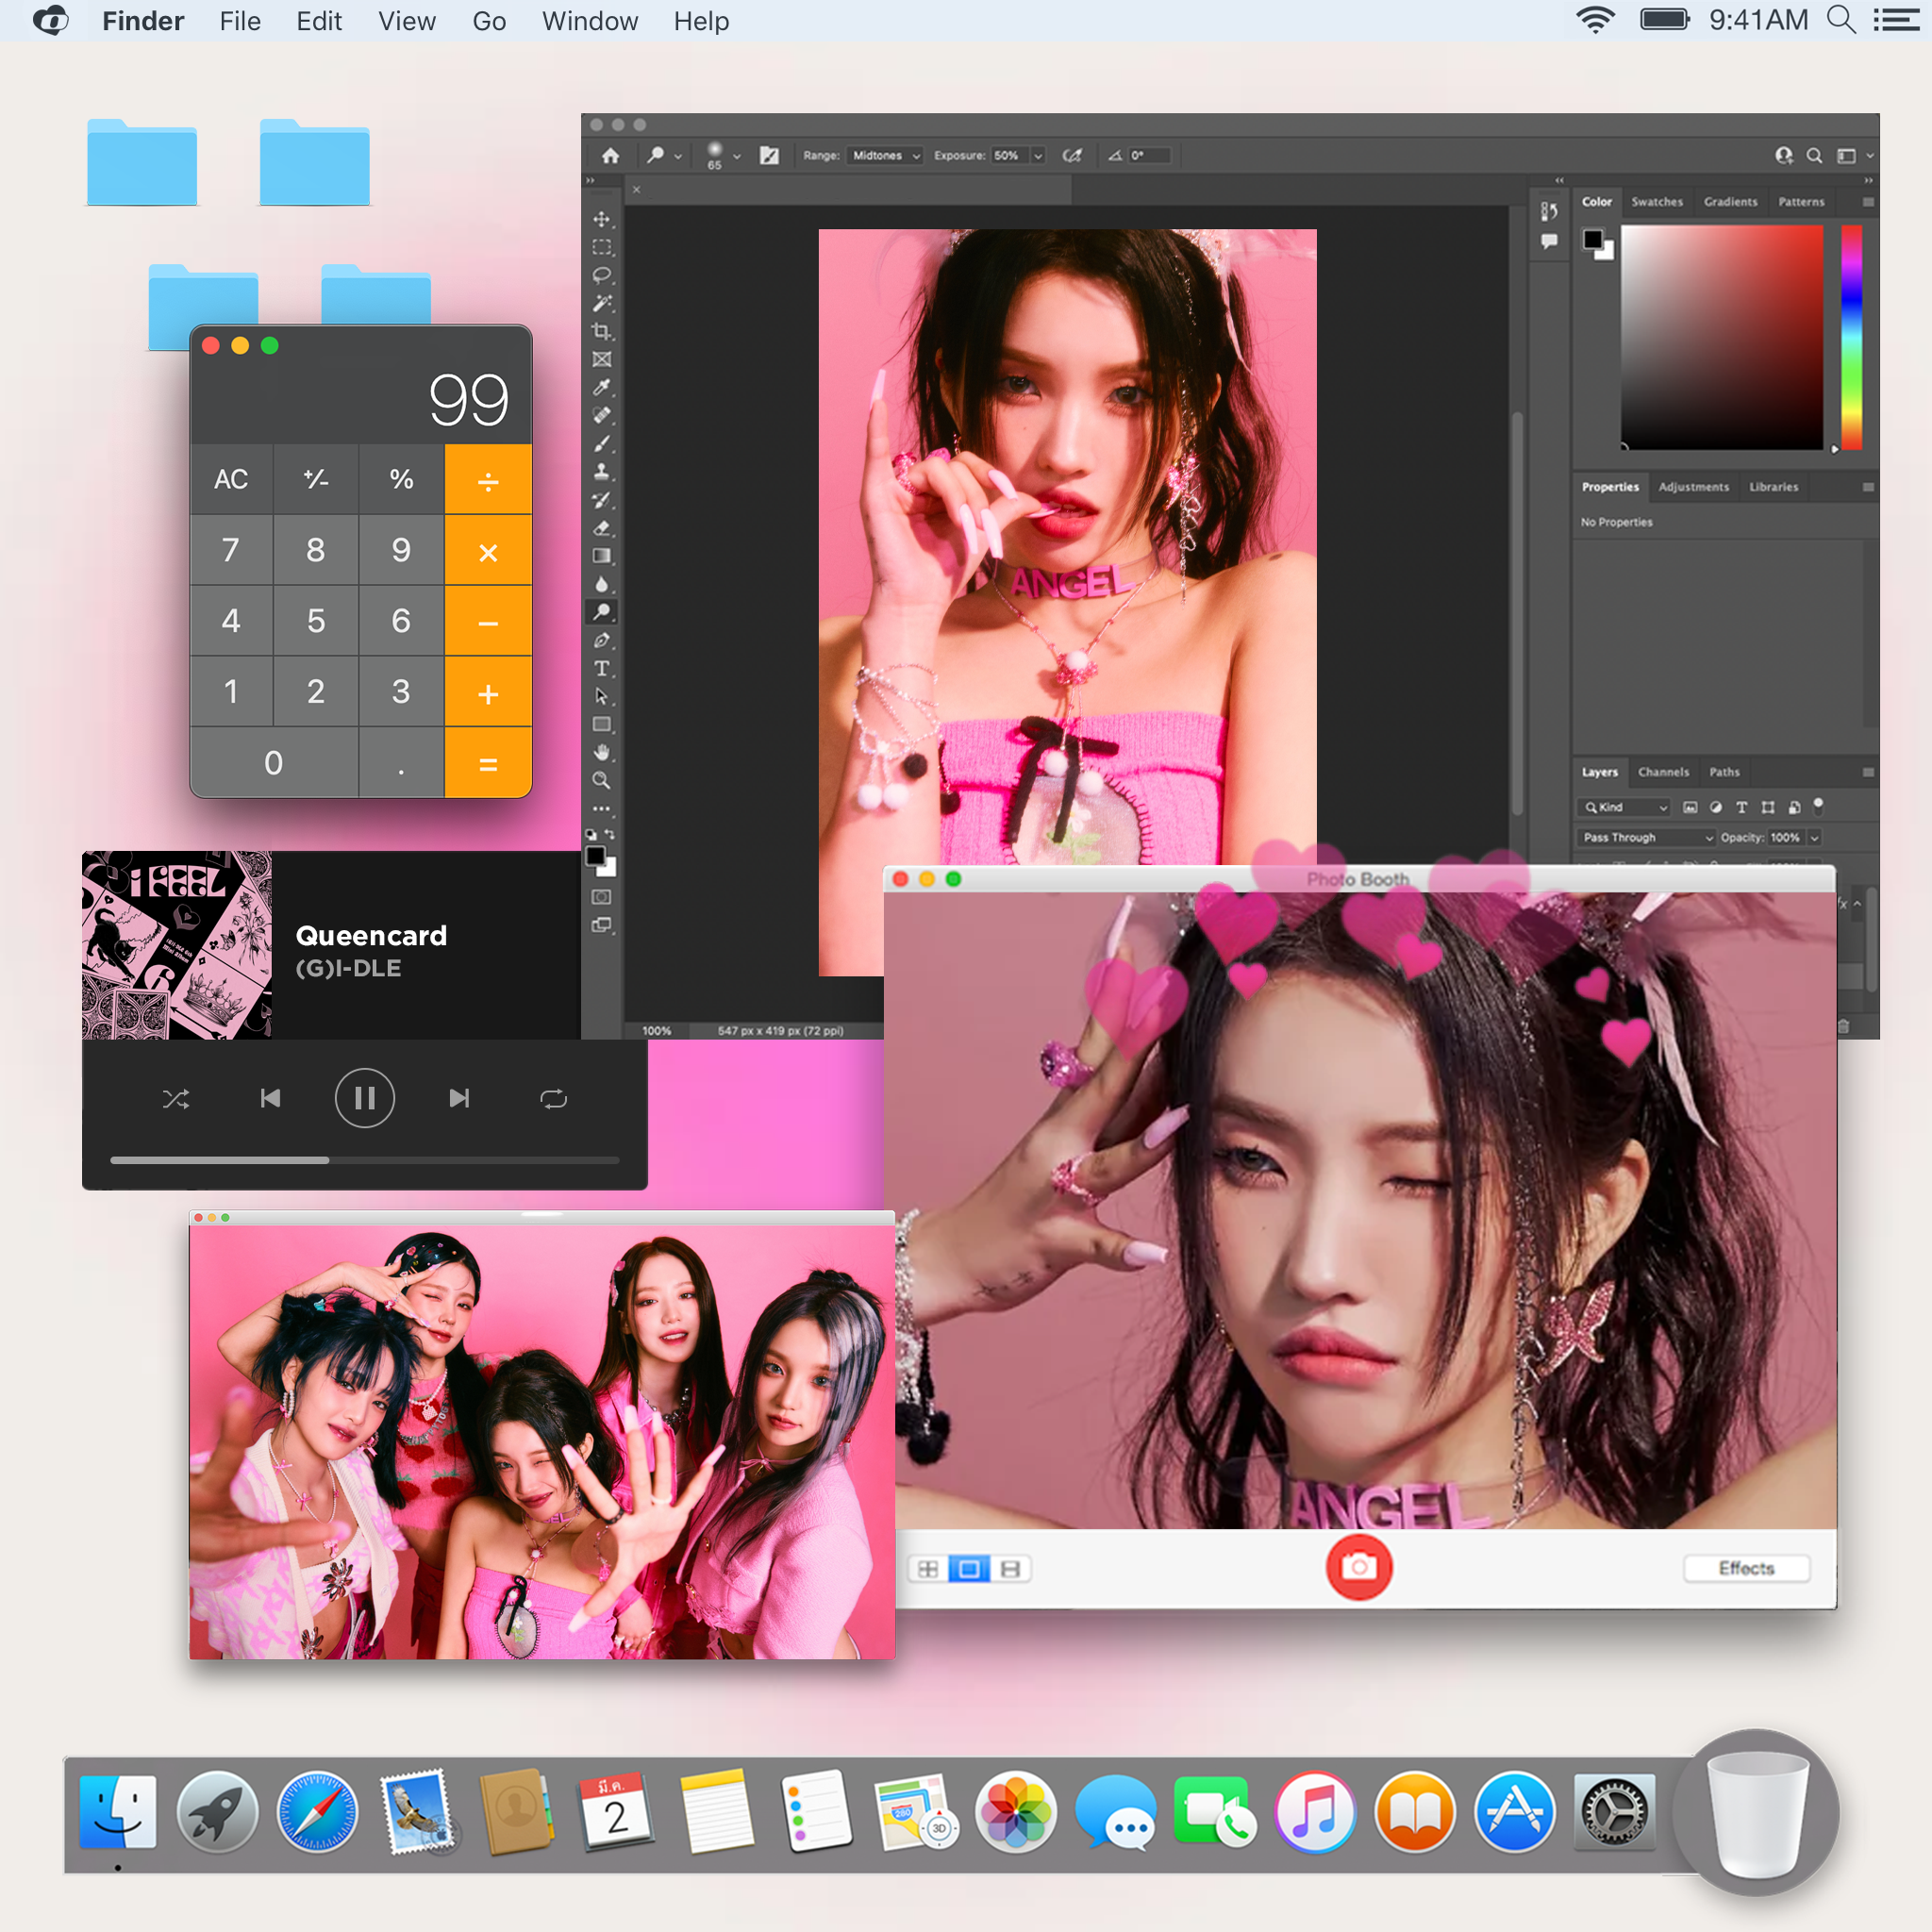1932x1932 pixels.
Task: Toggle repeat in the music player
Action: click(x=553, y=1097)
